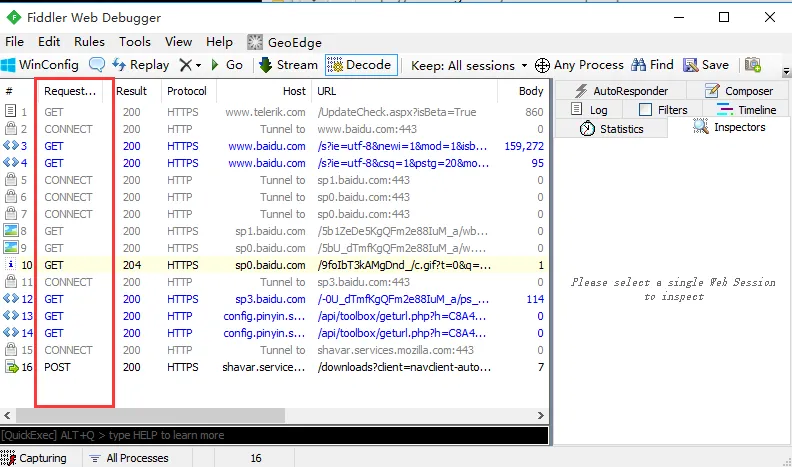Select the www.telerik.com host cell
Viewport: 792px width, 467px height.
click(265, 112)
